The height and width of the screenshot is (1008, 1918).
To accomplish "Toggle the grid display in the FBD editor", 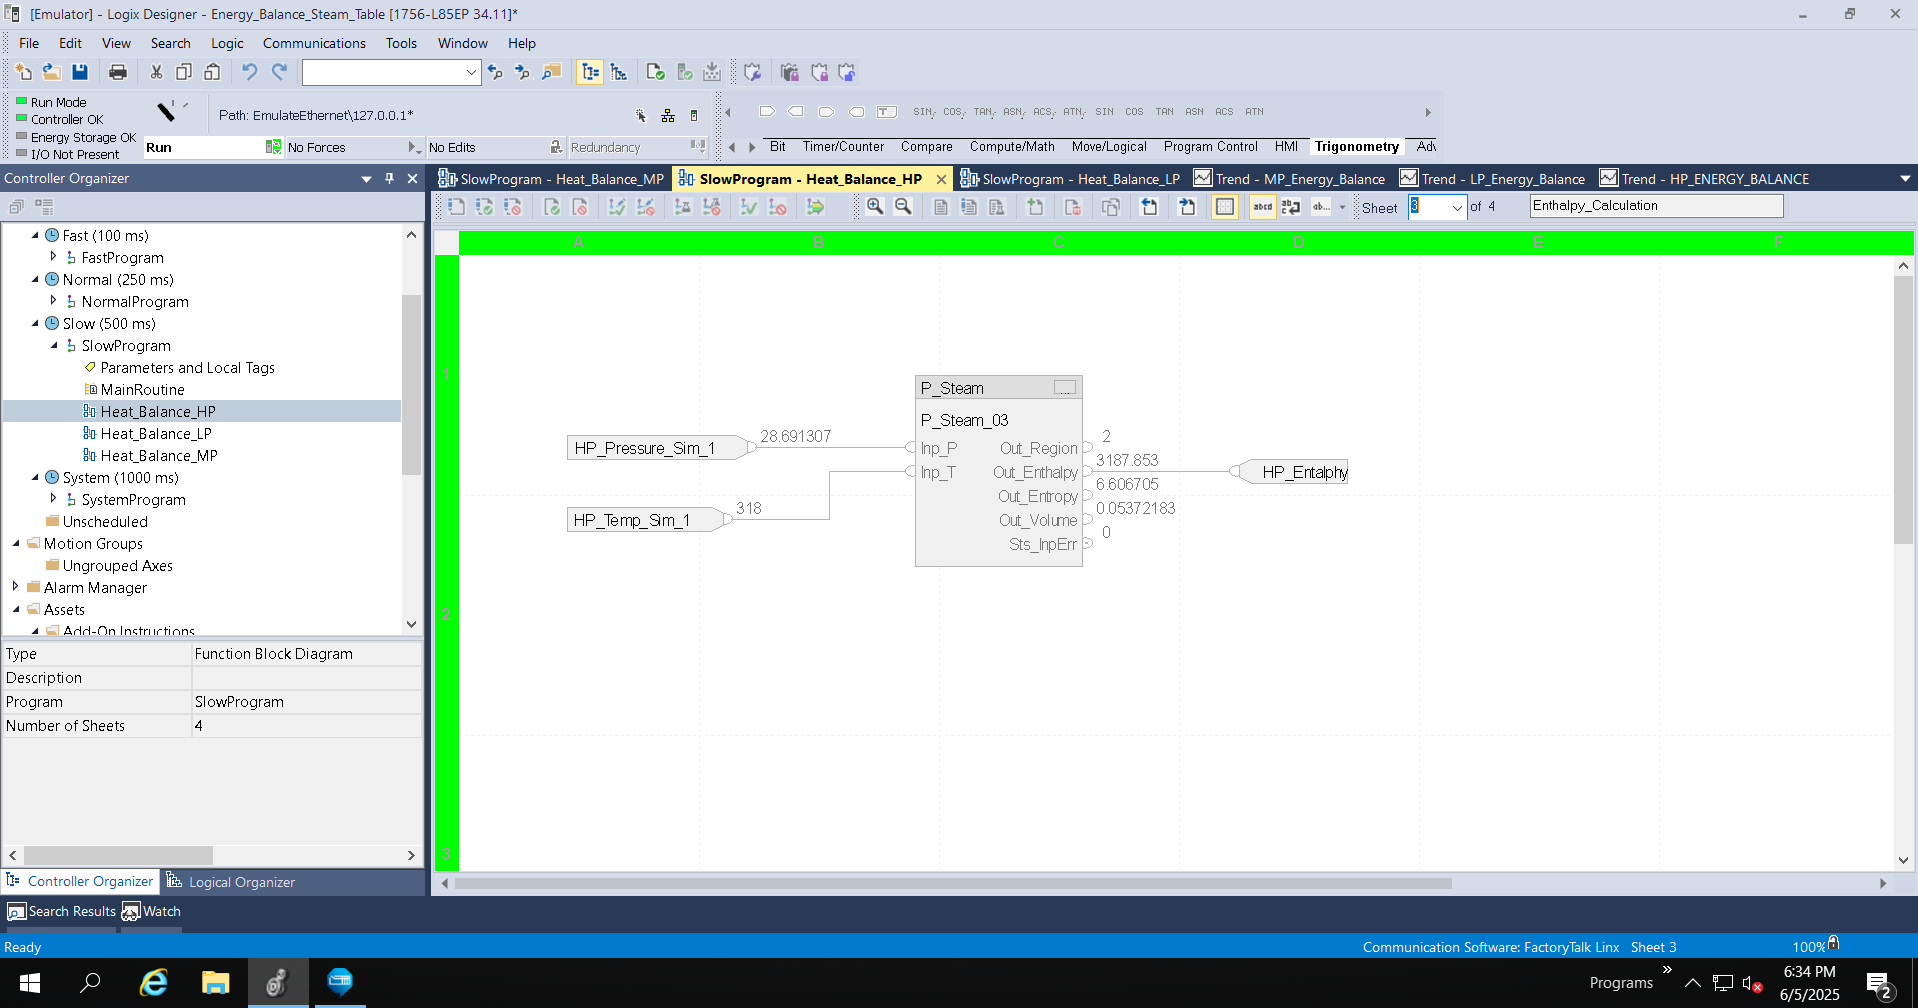I will point(1225,207).
